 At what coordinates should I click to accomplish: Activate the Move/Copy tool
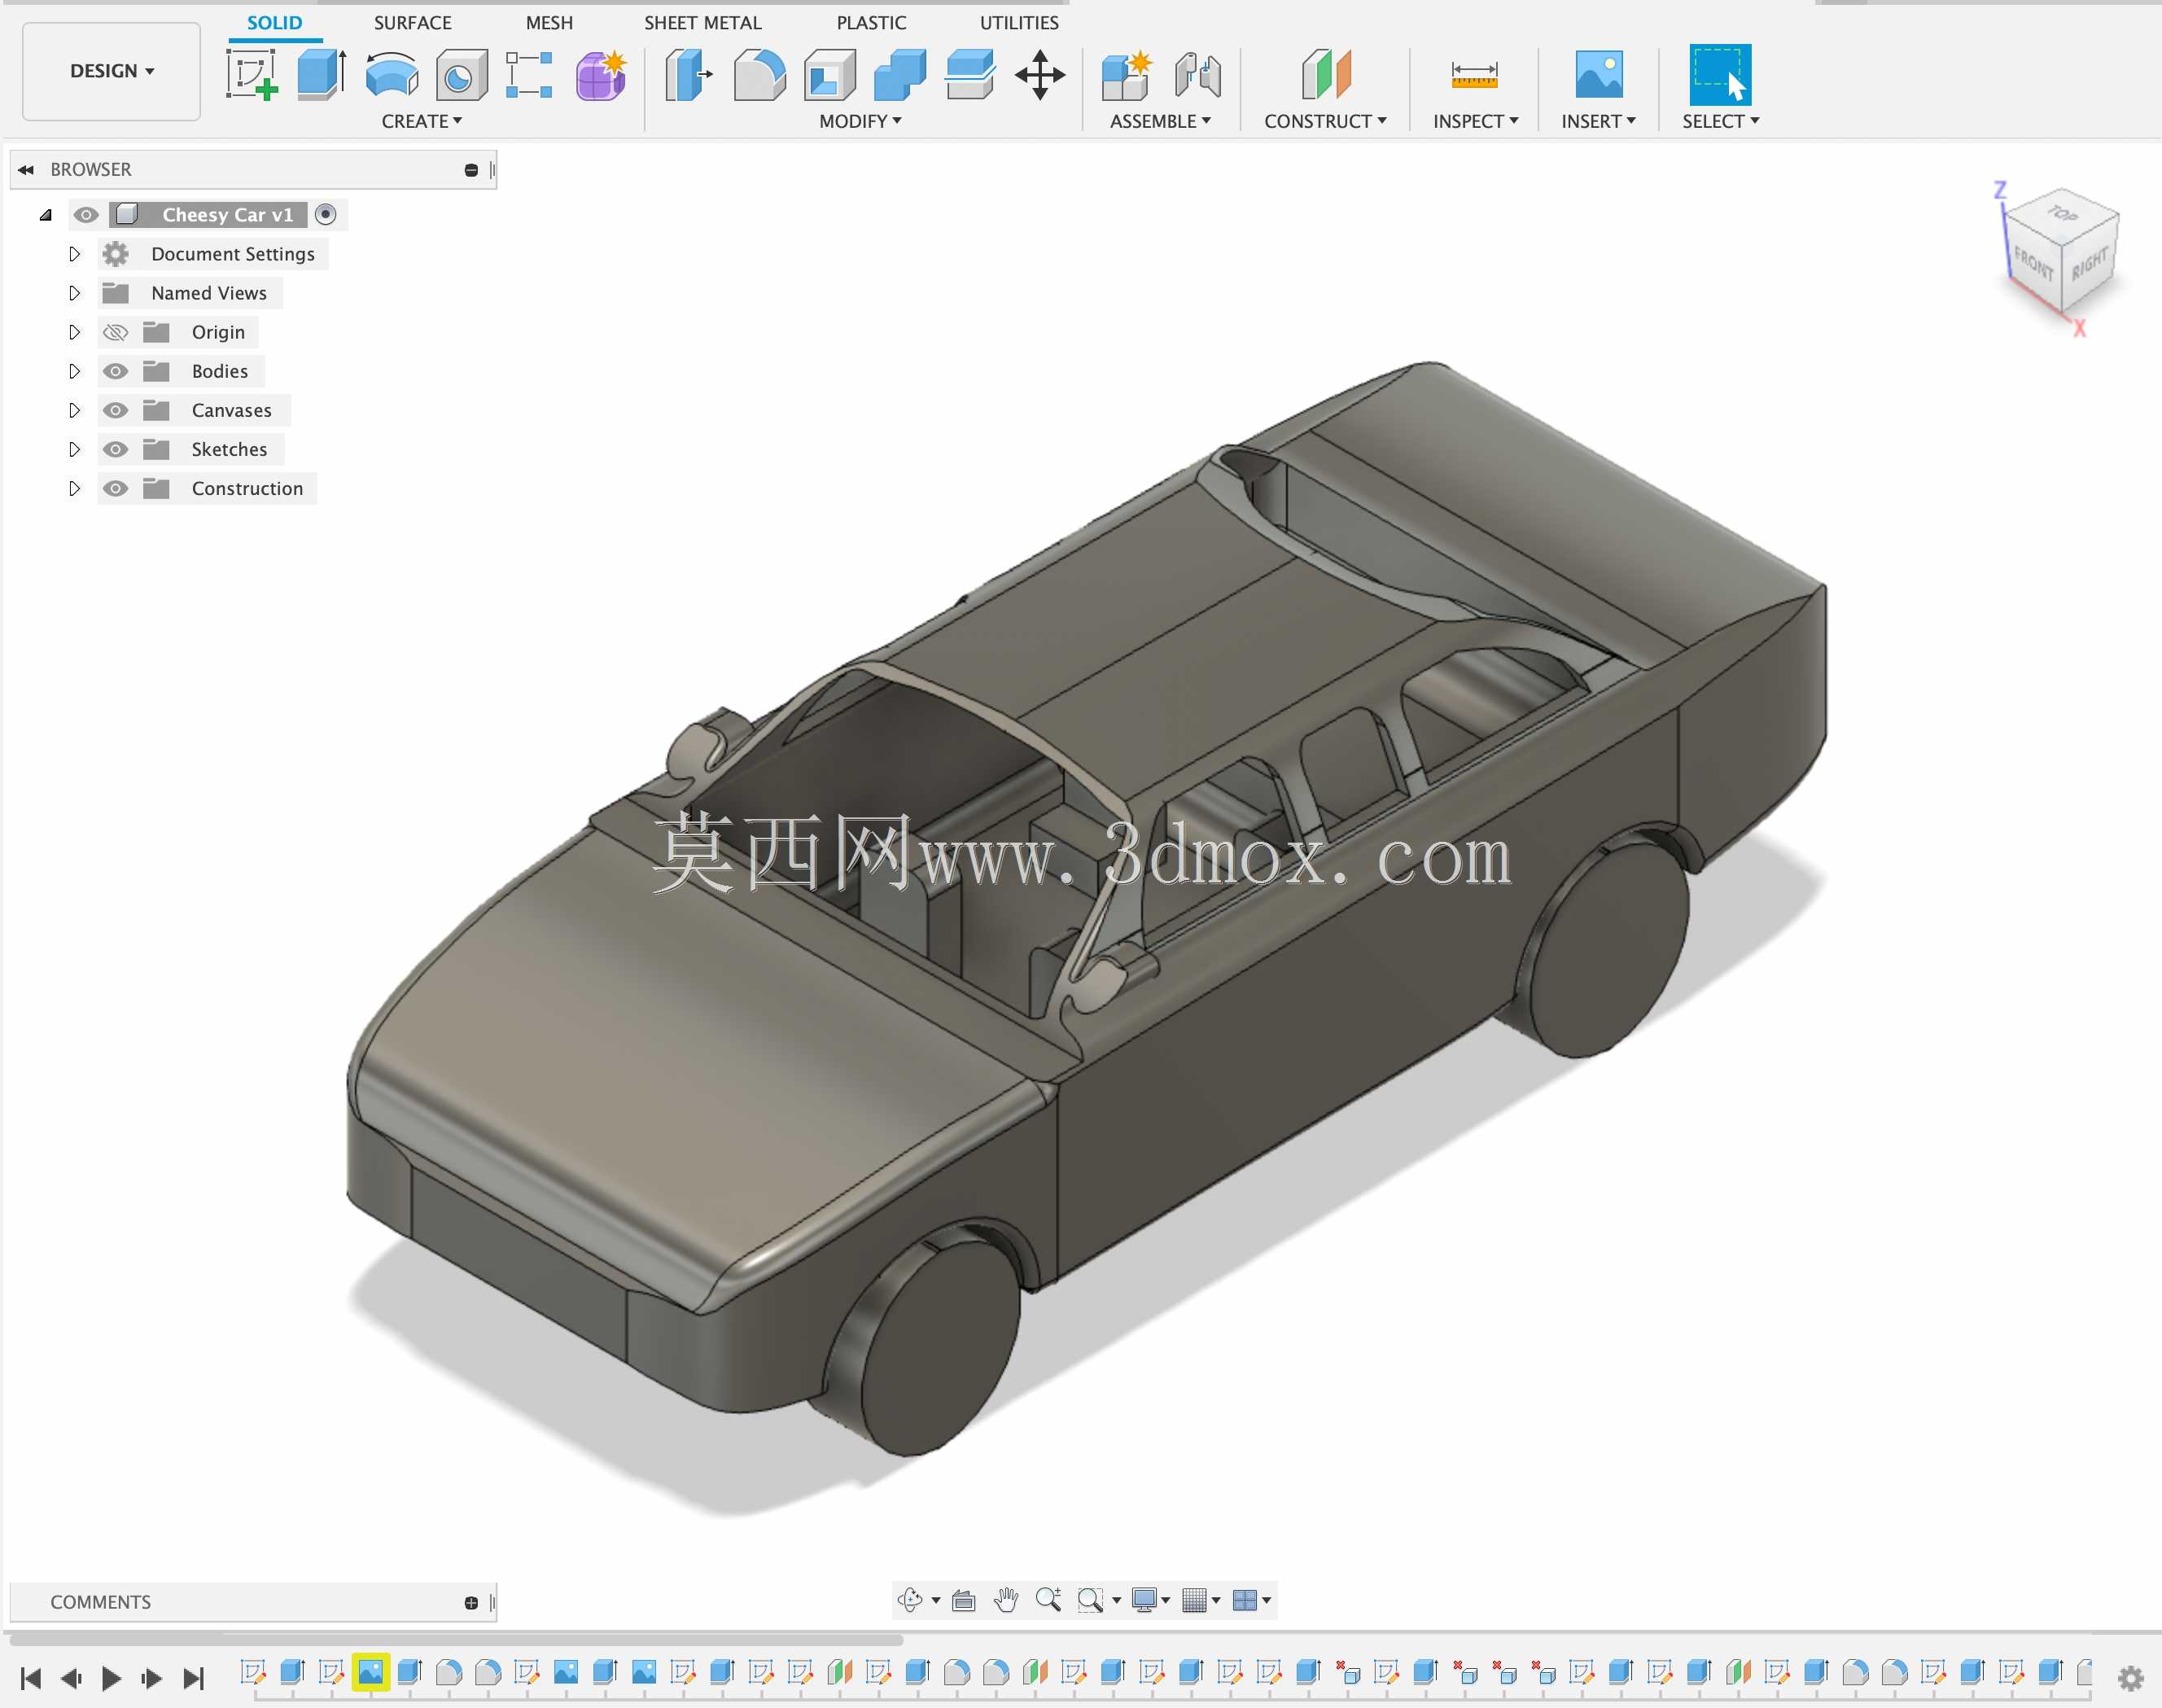(x=1040, y=75)
